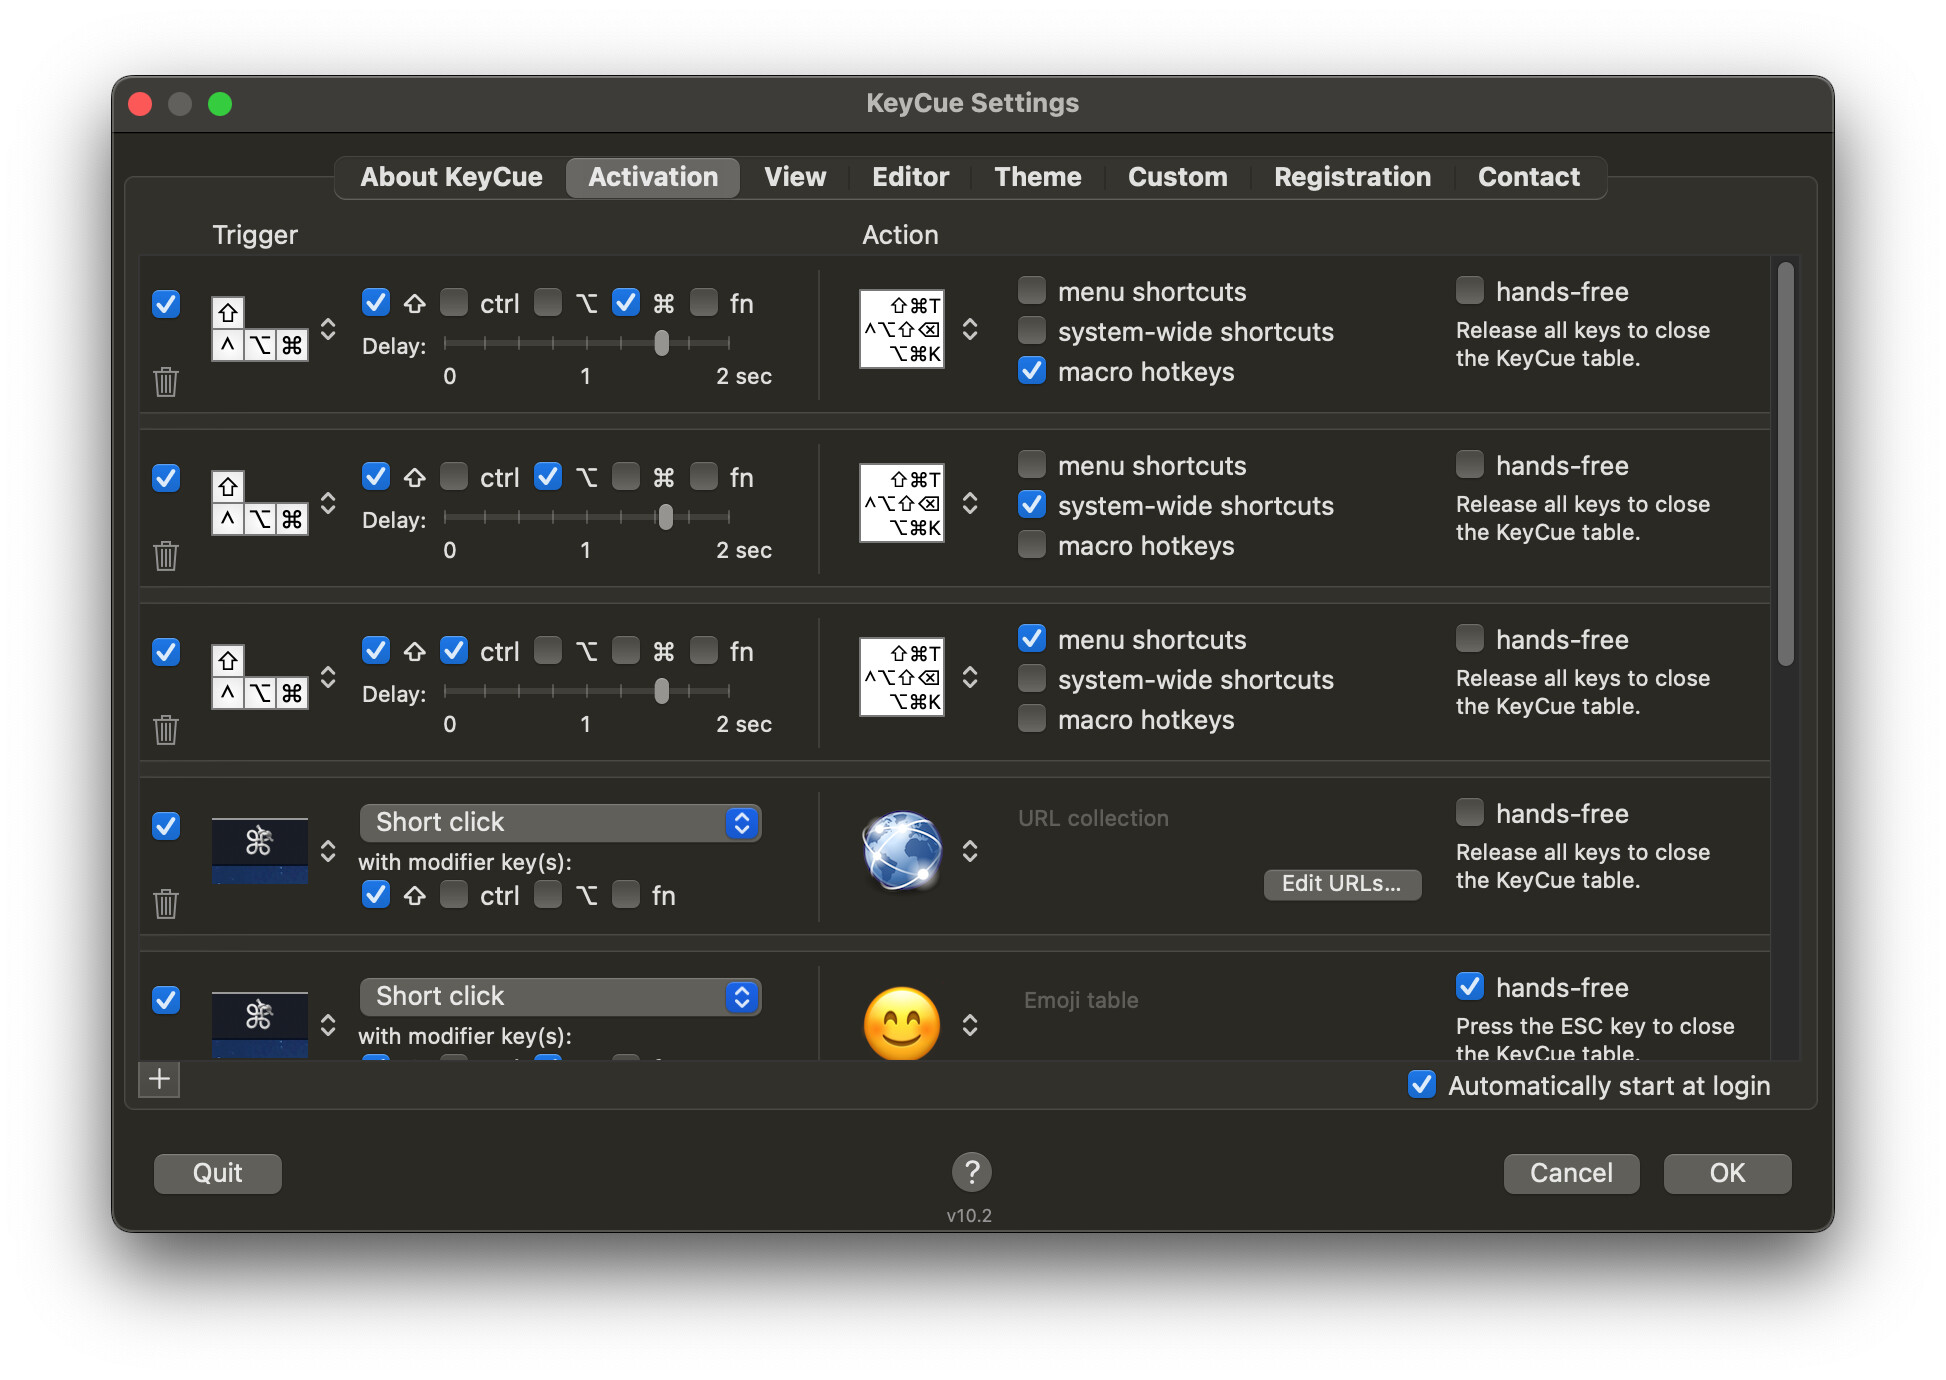The height and width of the screenshot is (1380, 1946).
Task: Click trash icon for the shift-option trigger row
Action: 166,556
